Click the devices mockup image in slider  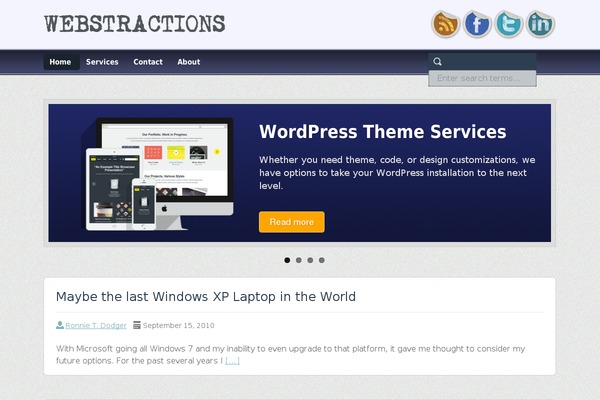157,174
